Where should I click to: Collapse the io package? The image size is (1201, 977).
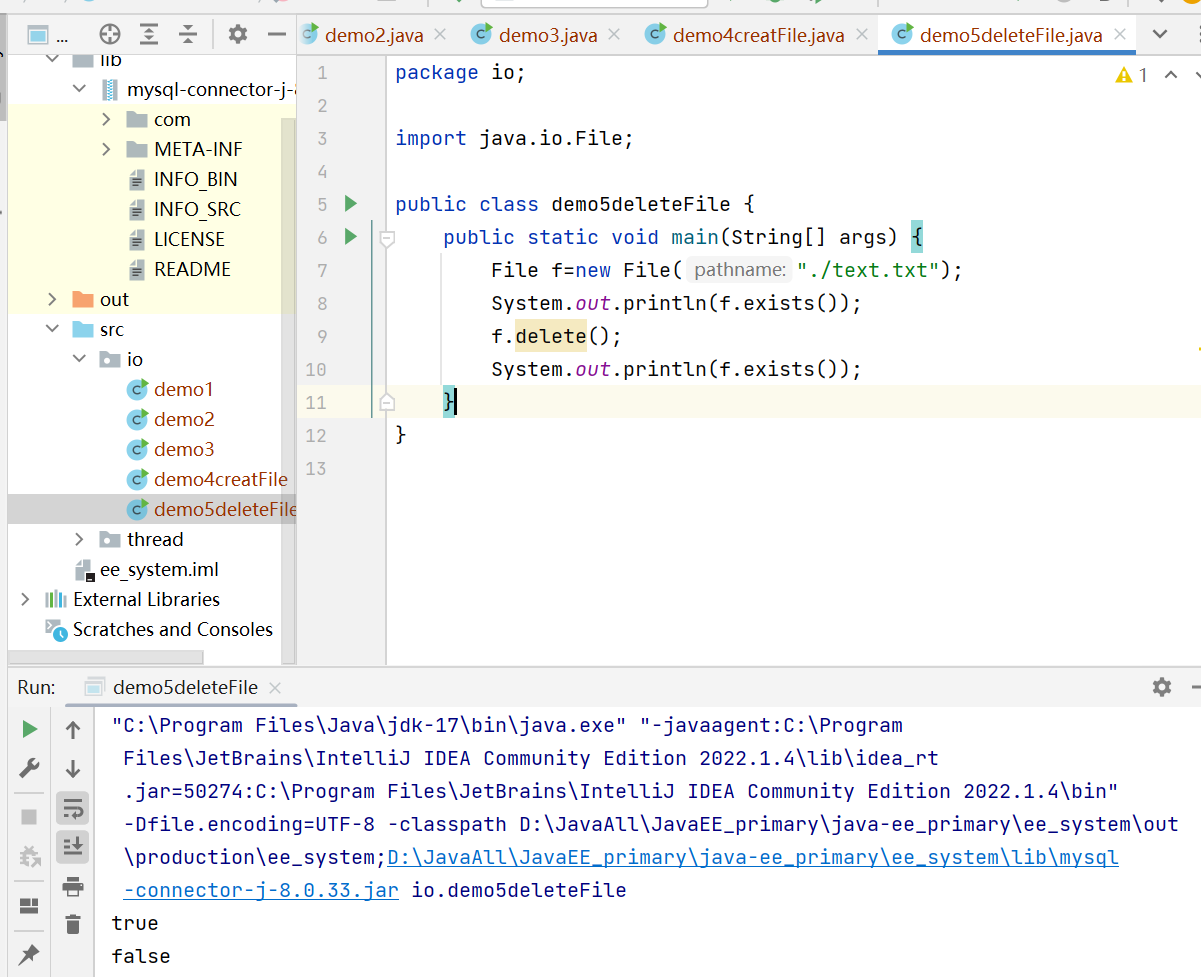[79, 359]
